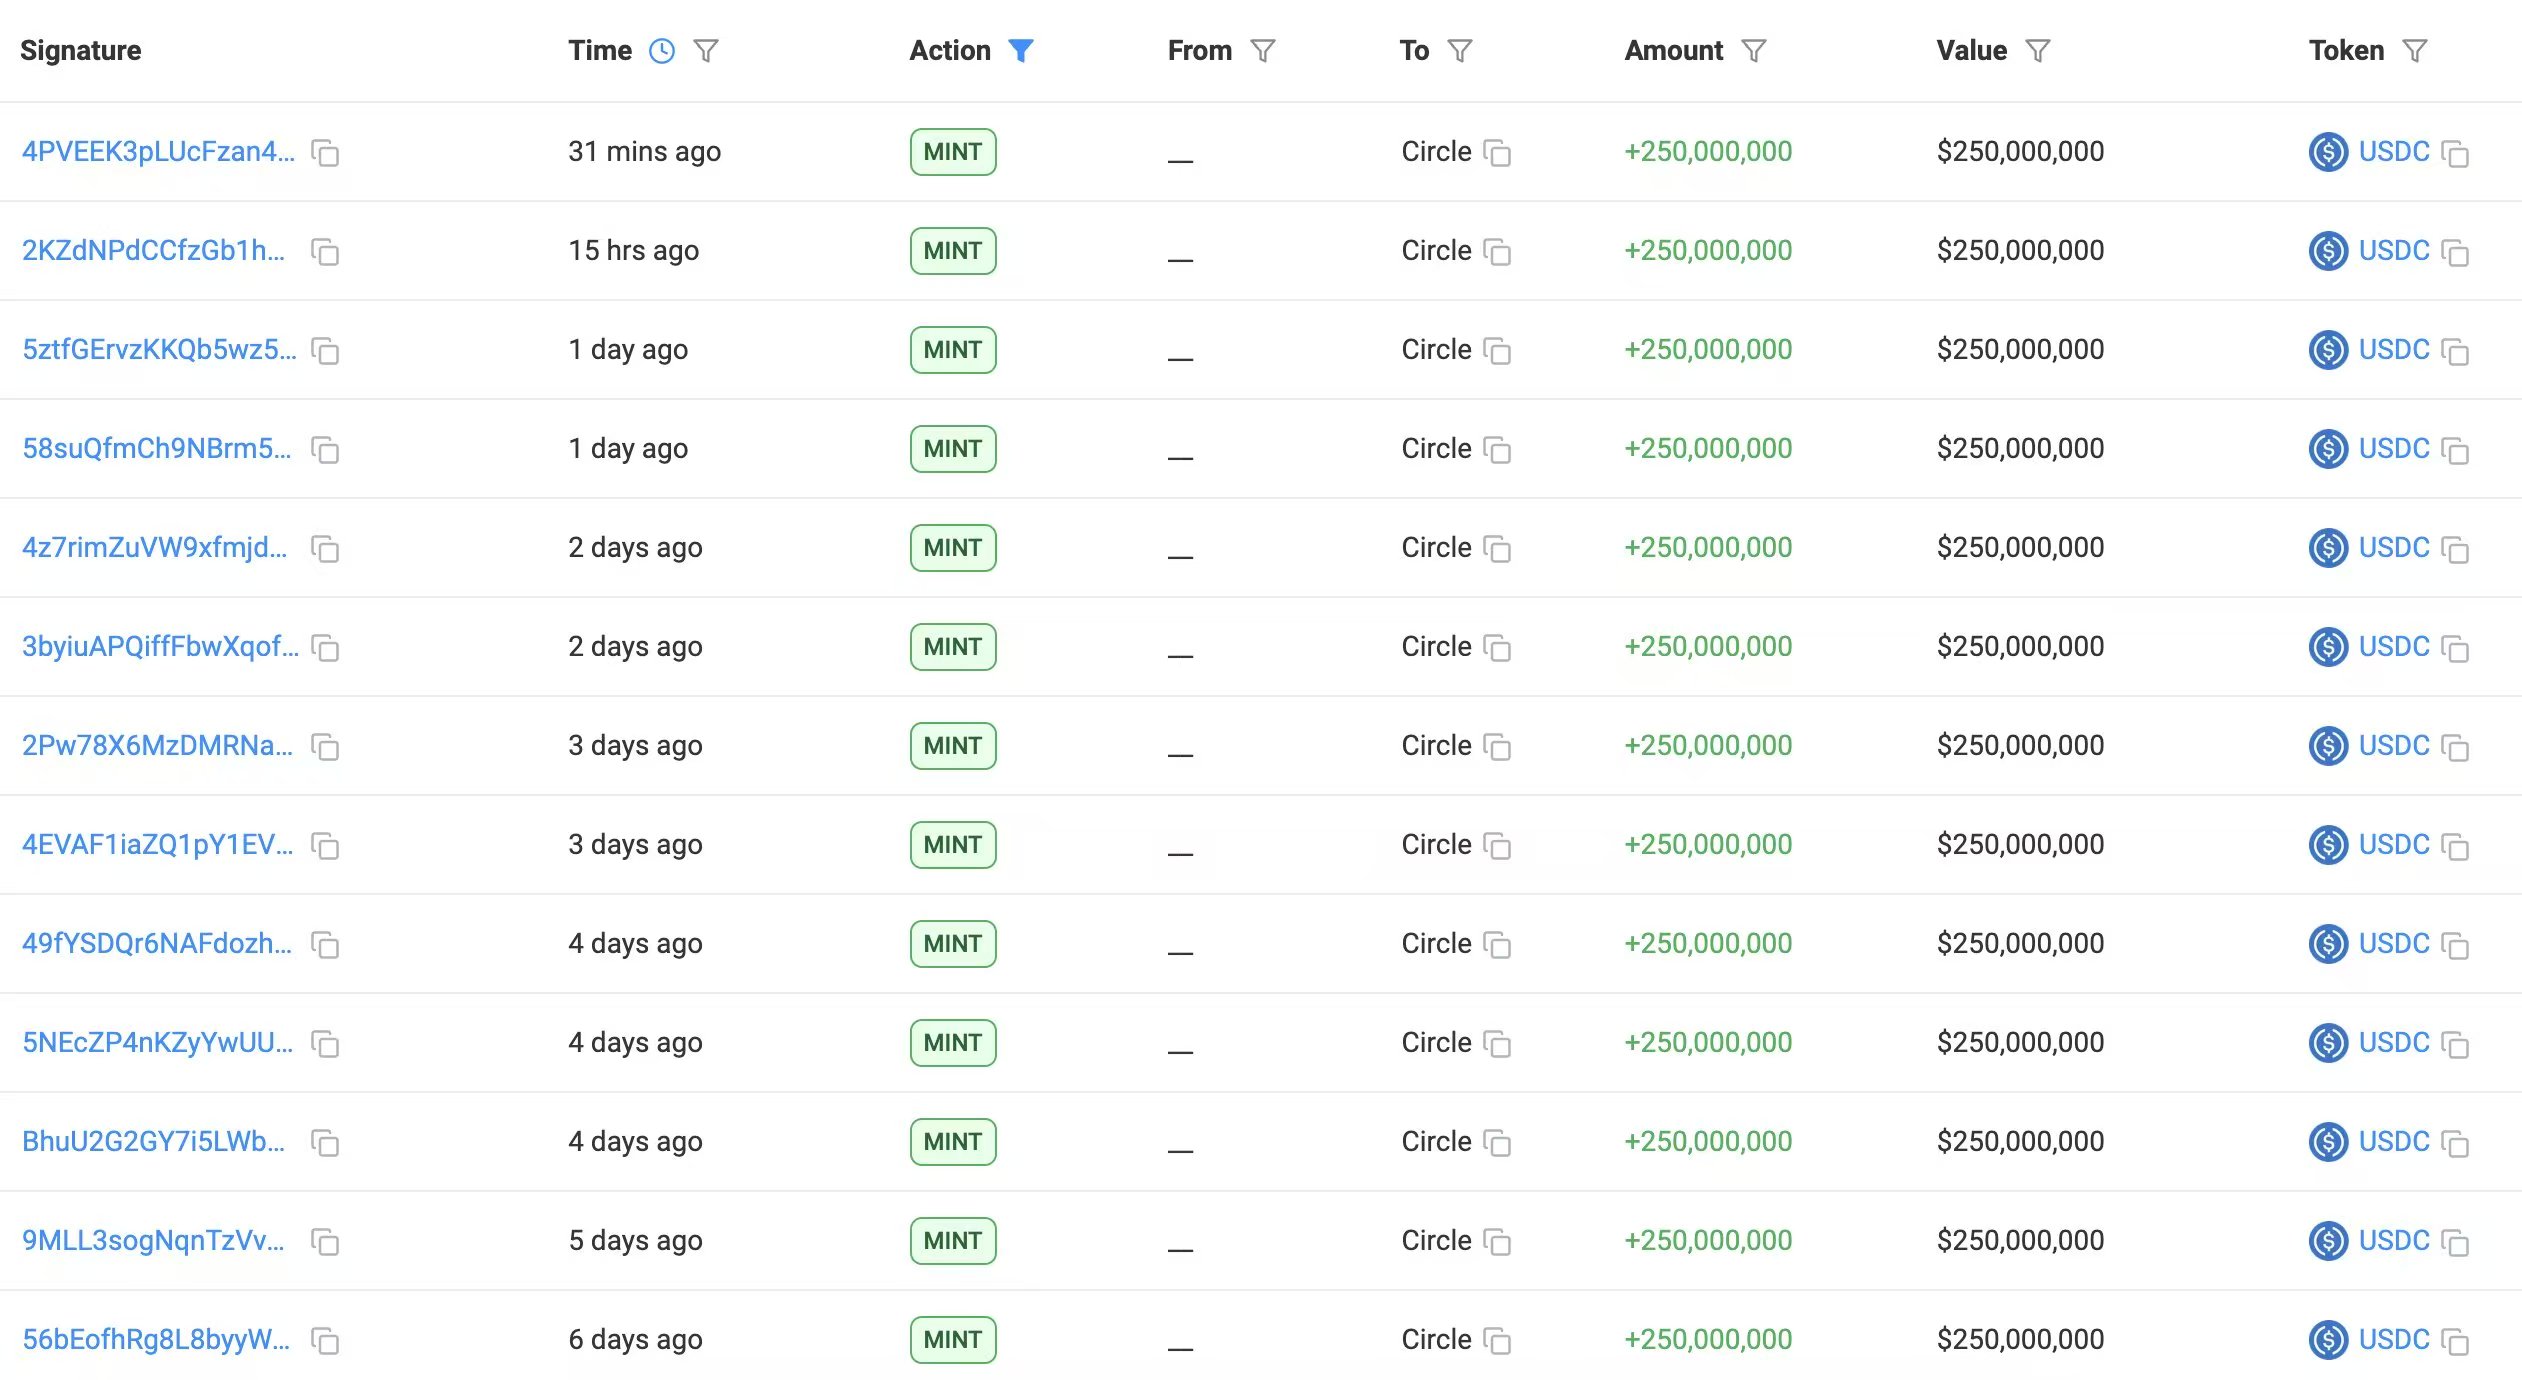Click the Token column filter icon

pyautogui.click(x=2415, y=51)
